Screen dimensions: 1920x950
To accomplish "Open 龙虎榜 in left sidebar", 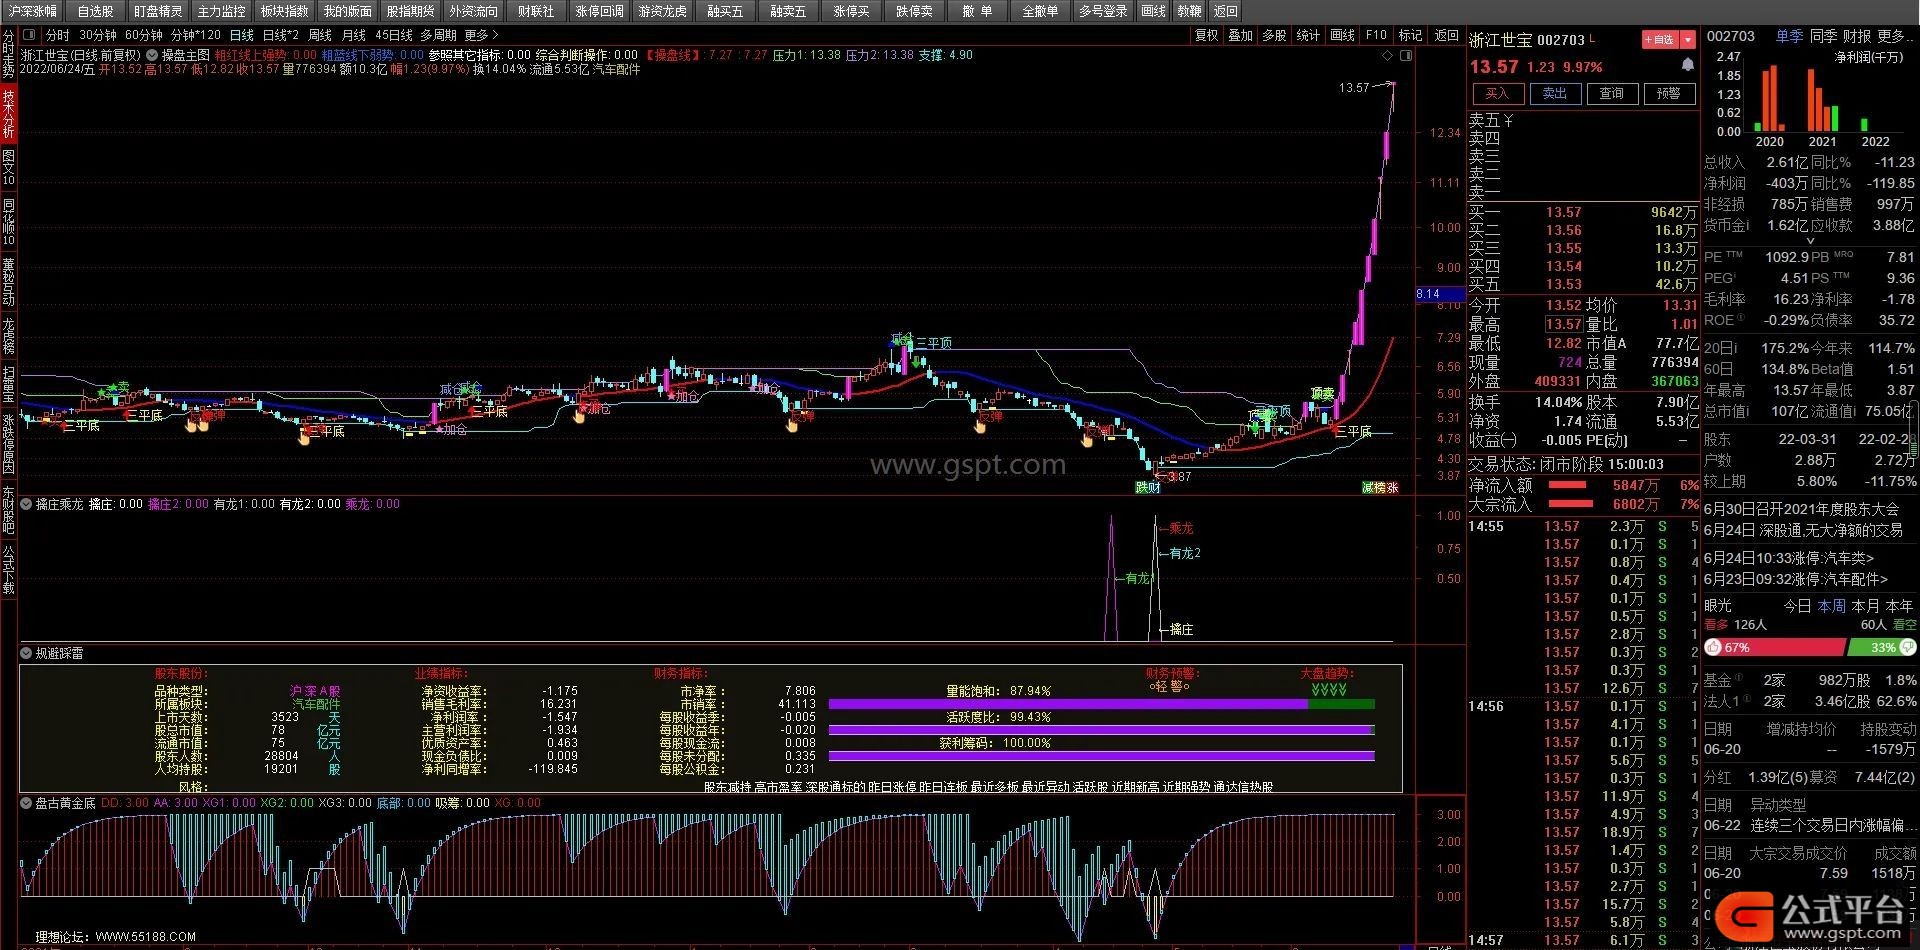I will pos(8,336).
